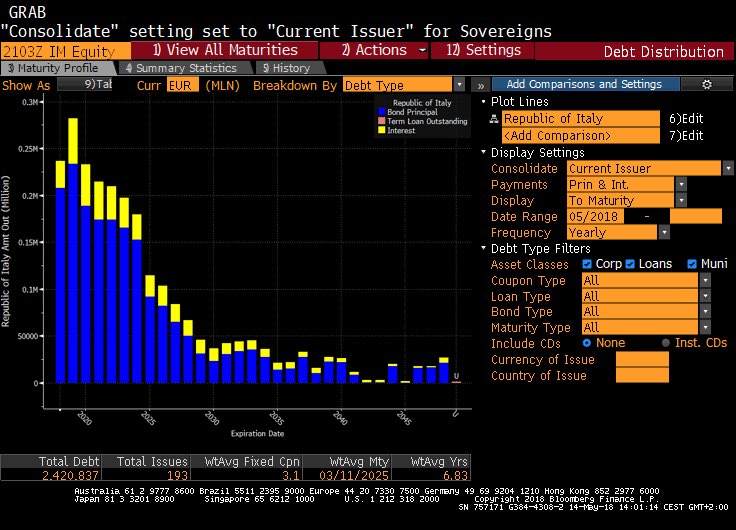
Task: Click the WtAvg Mty value 03/11/2025
Action: coord(354,476)
